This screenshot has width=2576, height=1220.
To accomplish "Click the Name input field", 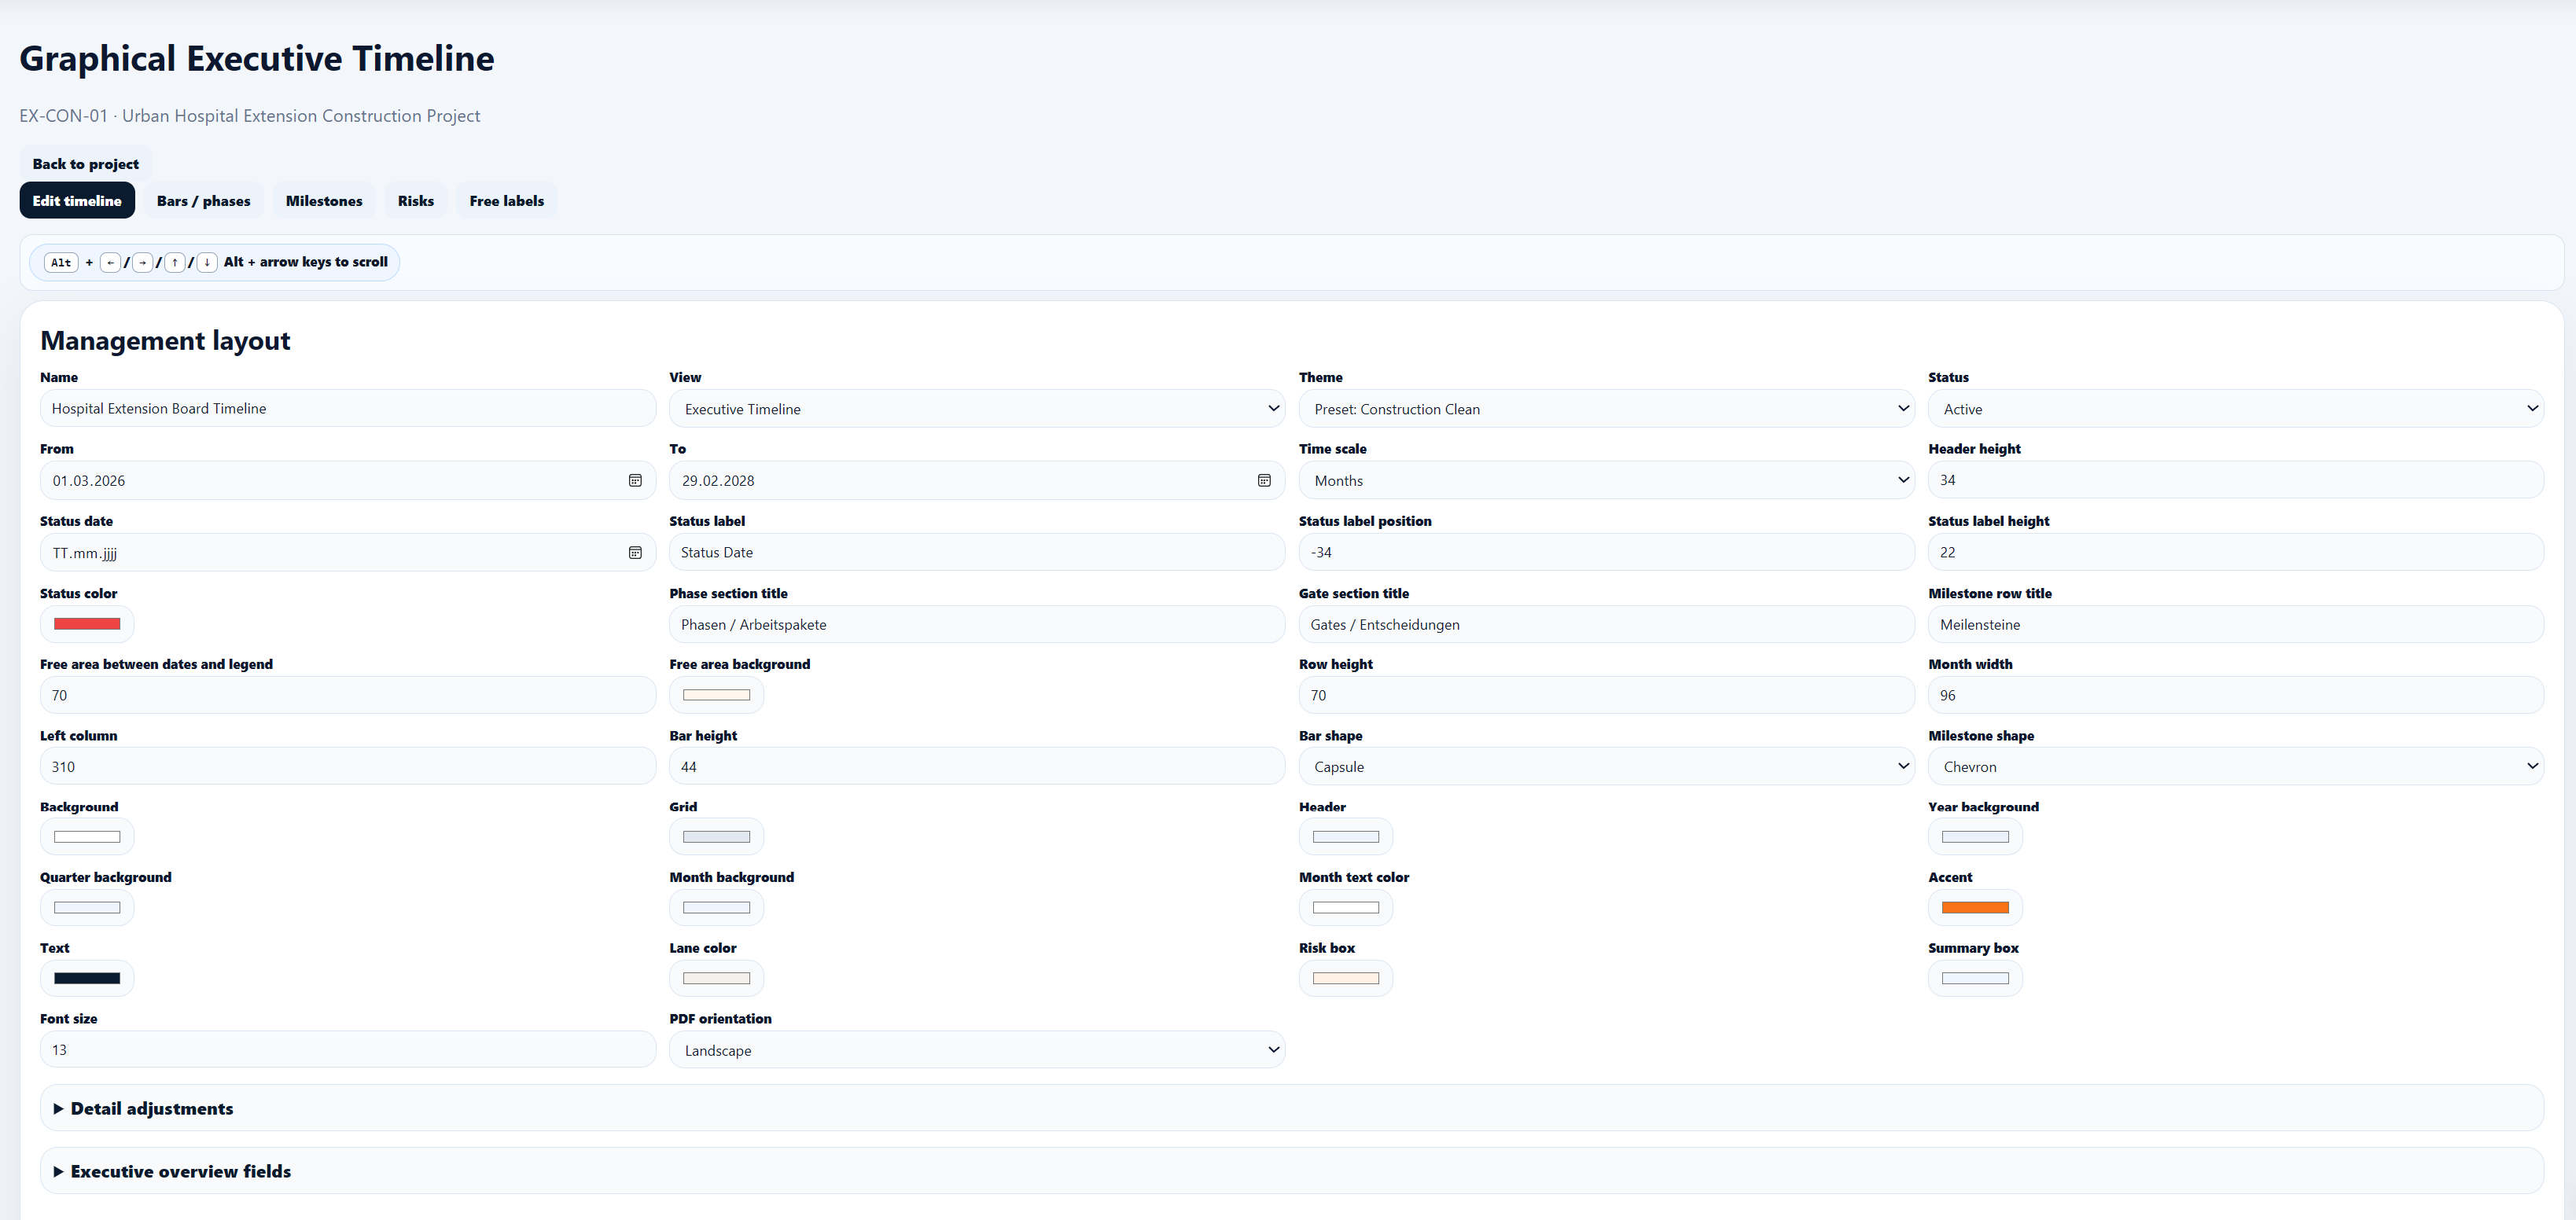I will pos(348,408).
